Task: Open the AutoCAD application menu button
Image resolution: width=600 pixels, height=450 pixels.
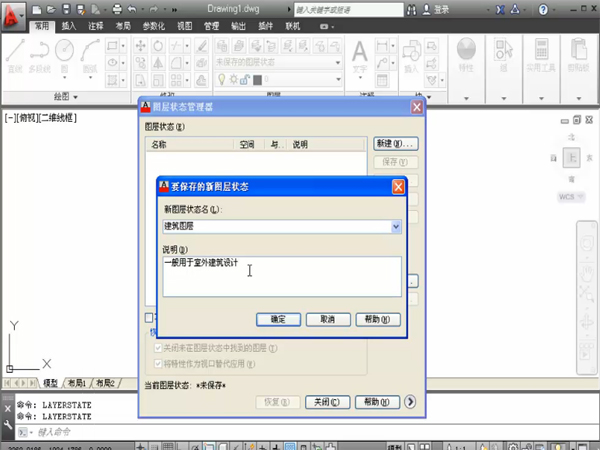Action: pyautogui.click(x=13, y=16)
